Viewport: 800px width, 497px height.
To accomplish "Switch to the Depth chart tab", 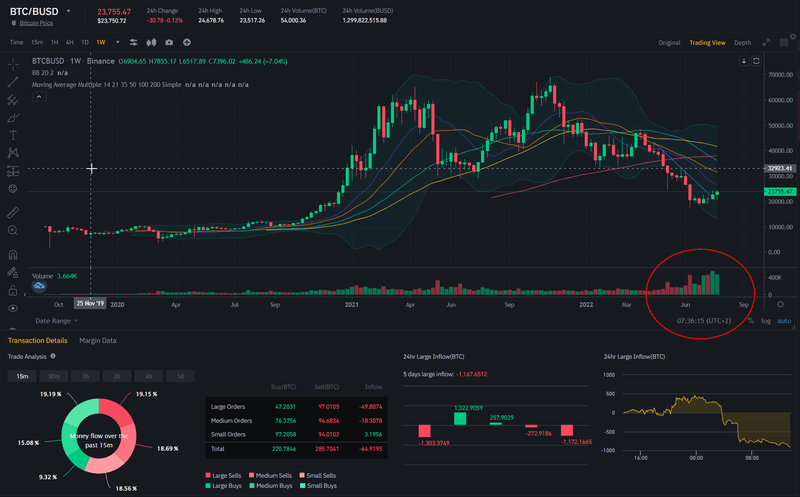I will (x=742, y=42).
